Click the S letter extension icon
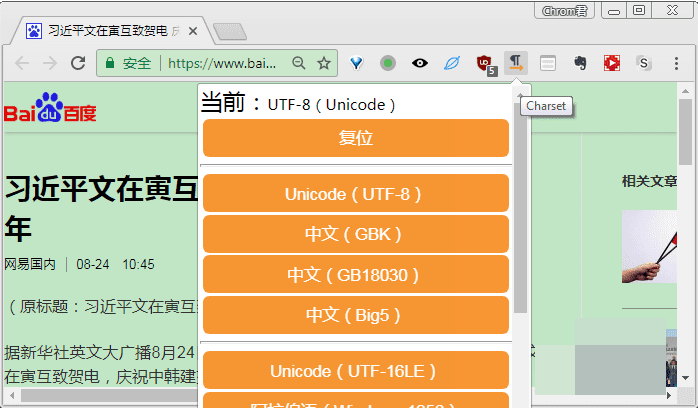 click(644, 63)
